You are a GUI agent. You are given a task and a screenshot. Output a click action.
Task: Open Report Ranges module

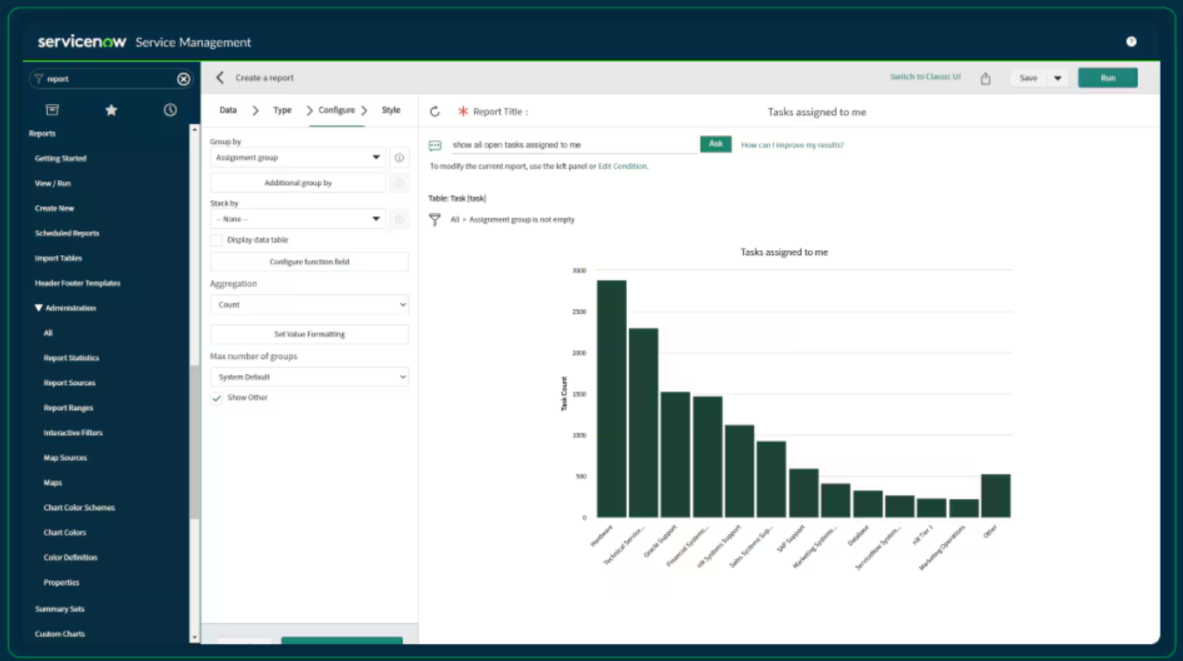coord(68,407)
